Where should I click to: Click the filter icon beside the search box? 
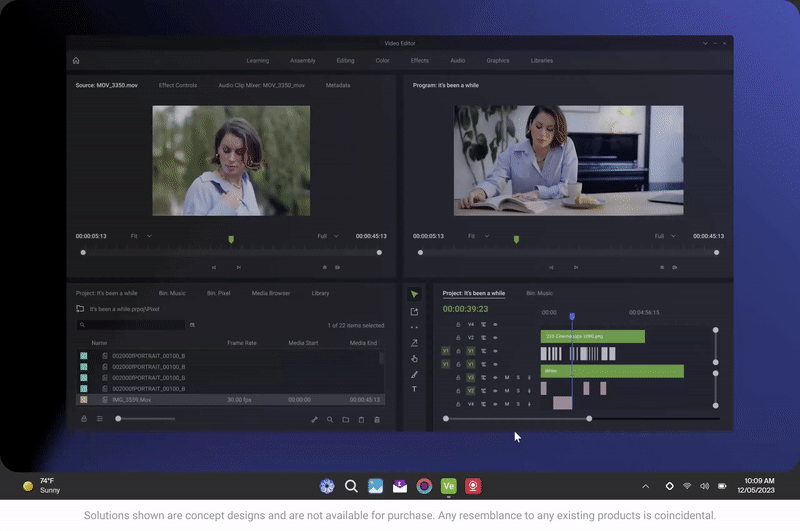(x=192, y=325)
